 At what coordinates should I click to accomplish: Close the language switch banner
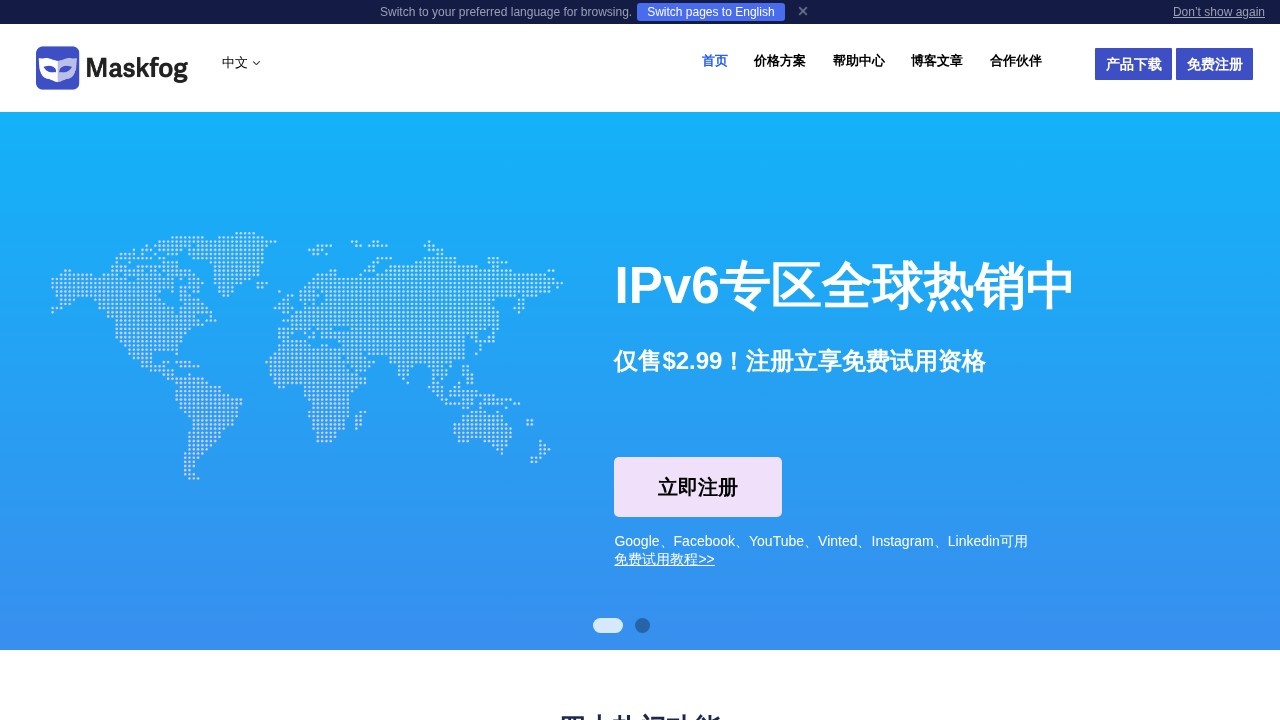[x=802, y=11]
